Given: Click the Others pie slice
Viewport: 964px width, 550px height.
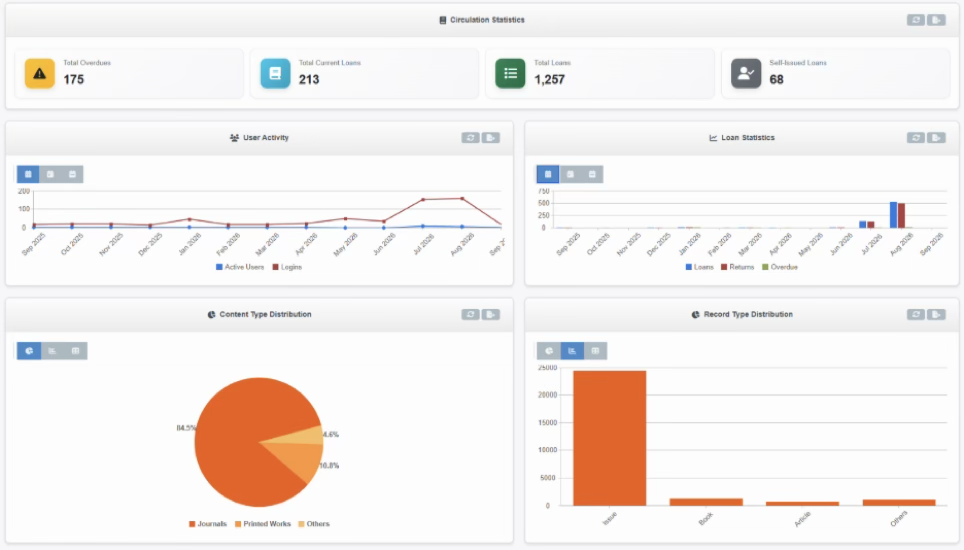Looking at the screenshot, I should point(304,436).
